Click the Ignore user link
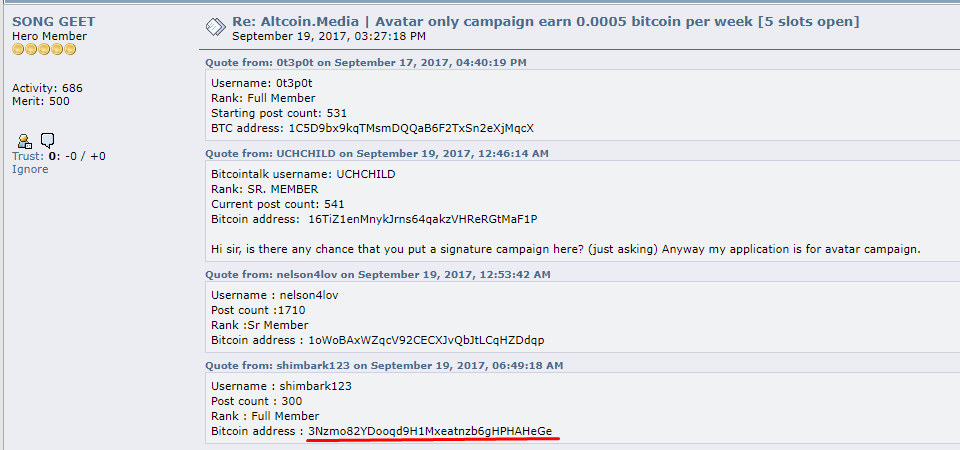Viewport: 960px width, 450px height. pos(30,170)
